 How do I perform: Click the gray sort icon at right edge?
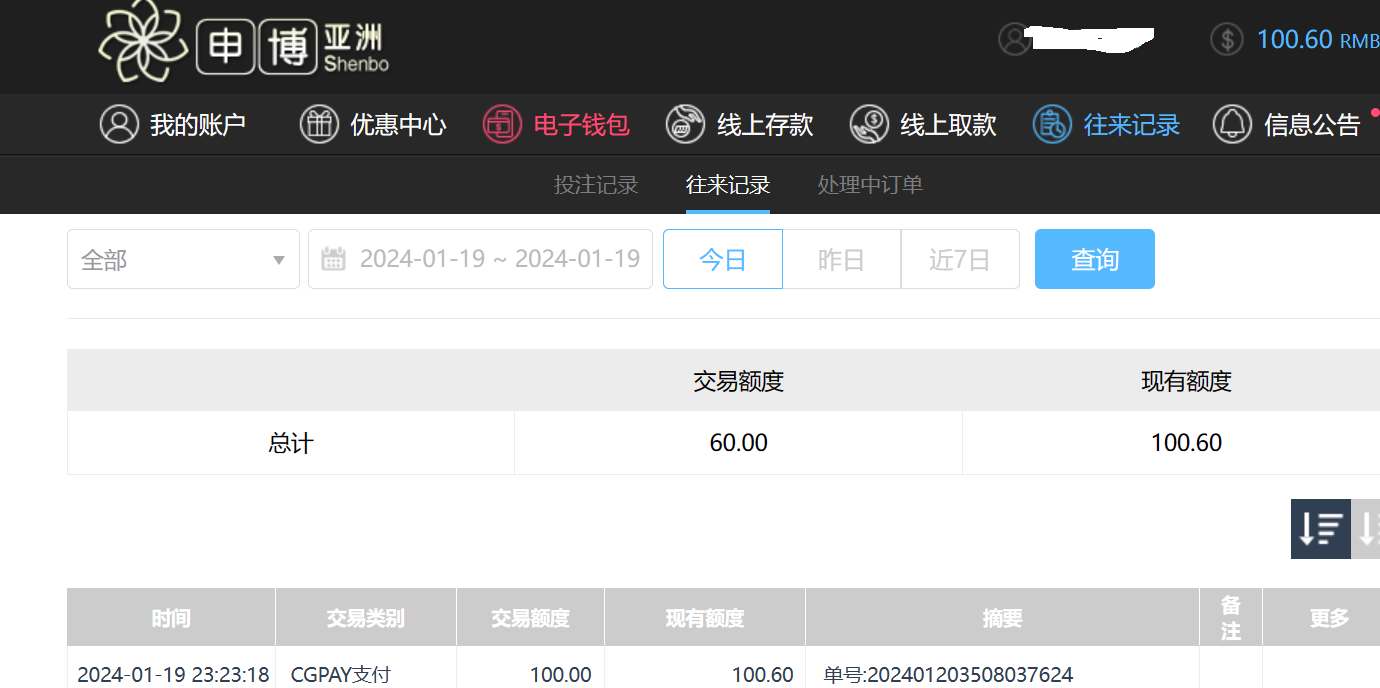click(1366, 529)
